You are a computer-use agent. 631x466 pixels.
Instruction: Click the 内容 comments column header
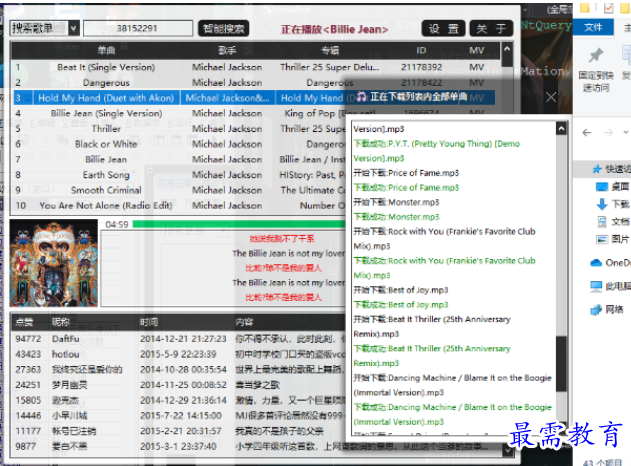(244, 322)
